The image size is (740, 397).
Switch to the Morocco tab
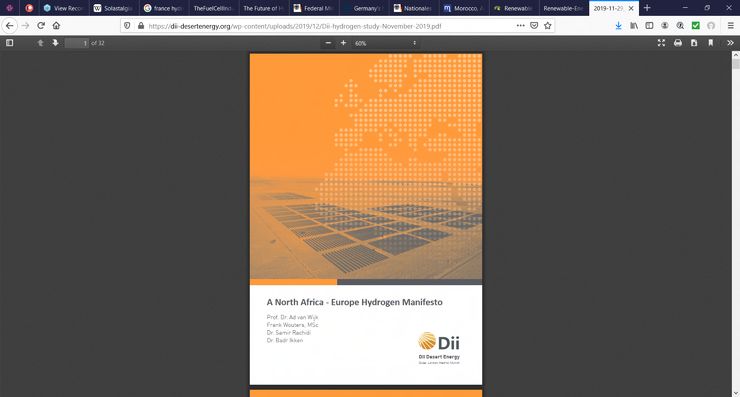(463, 8)
